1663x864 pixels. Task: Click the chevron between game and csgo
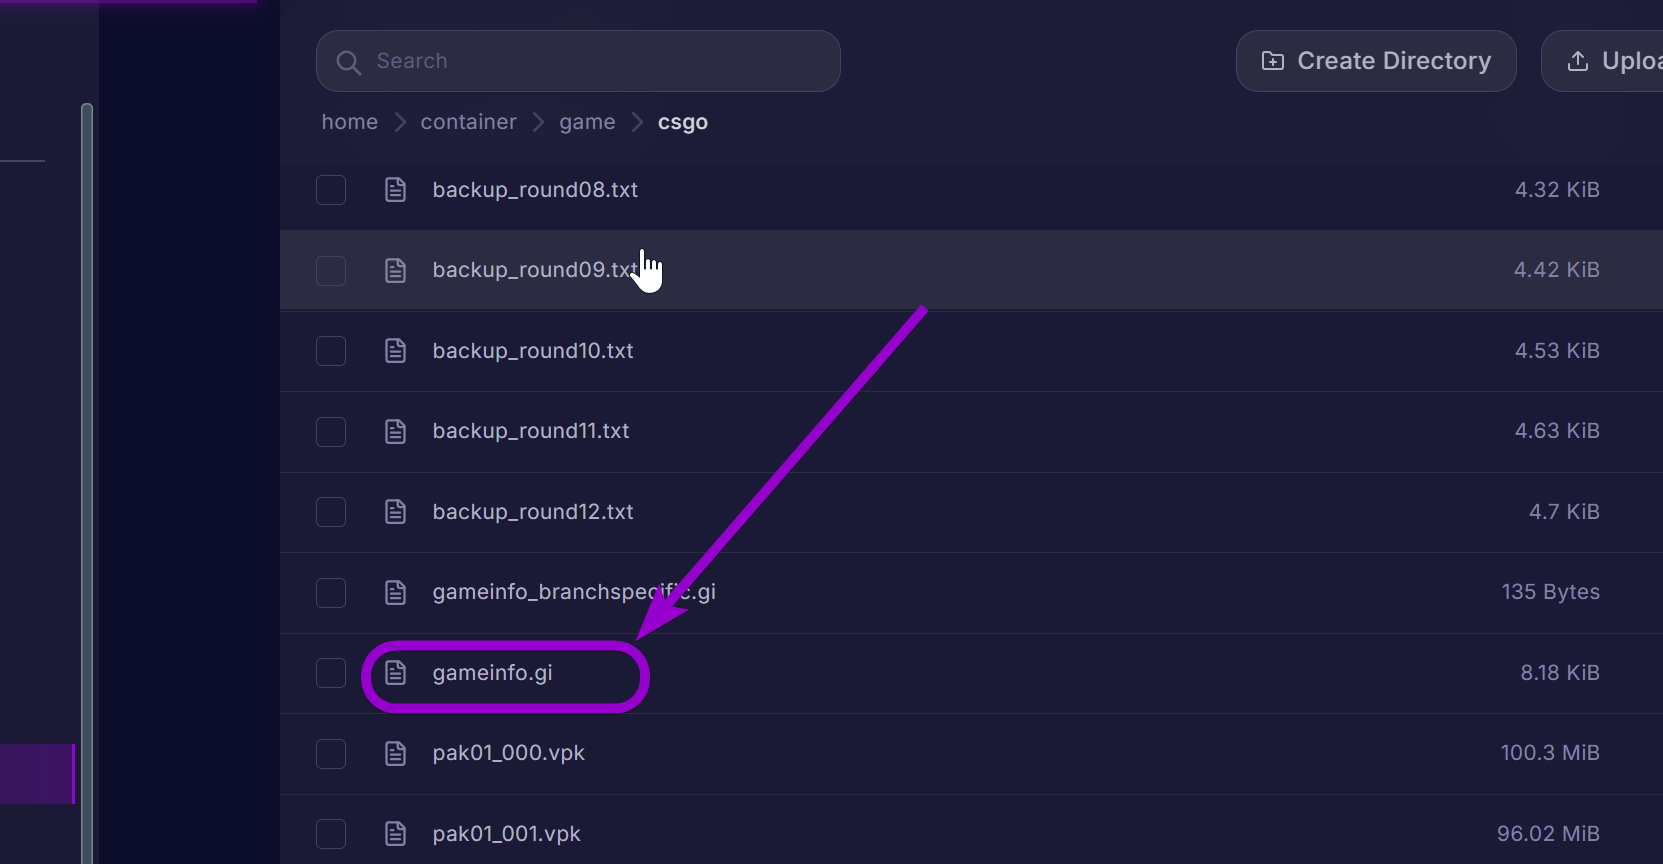point(637,121)
